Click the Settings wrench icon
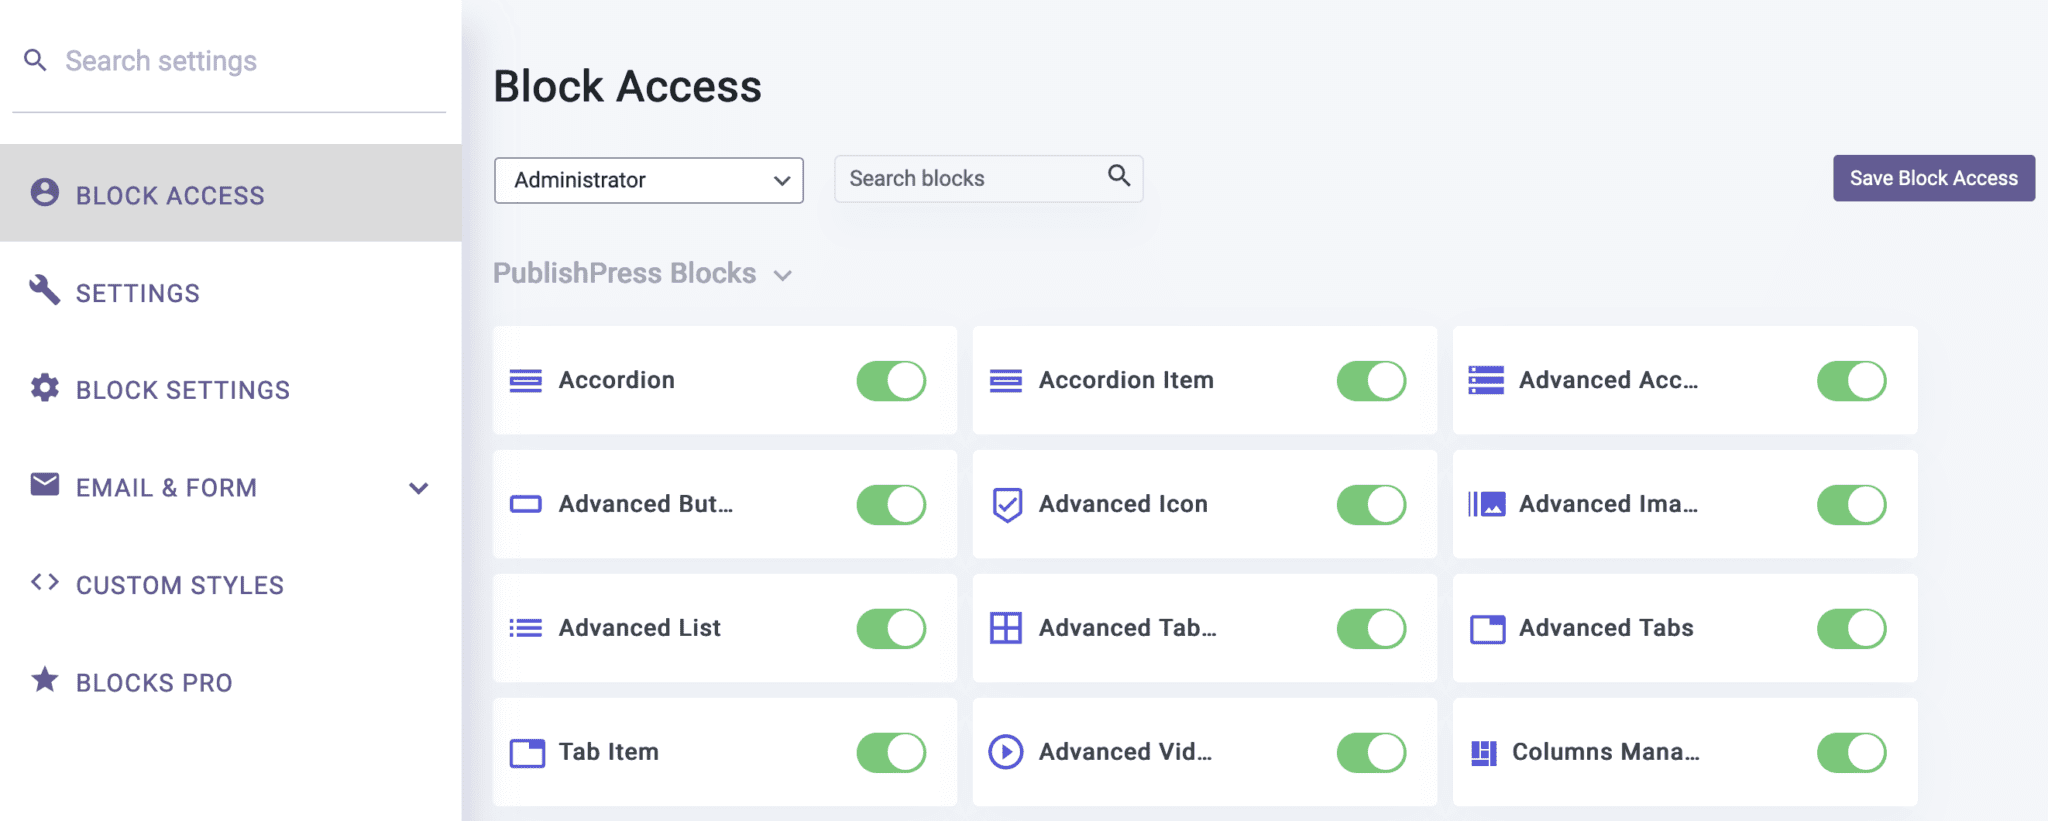Viewport: 2048px width, 821px height. [x=45, y=289]
